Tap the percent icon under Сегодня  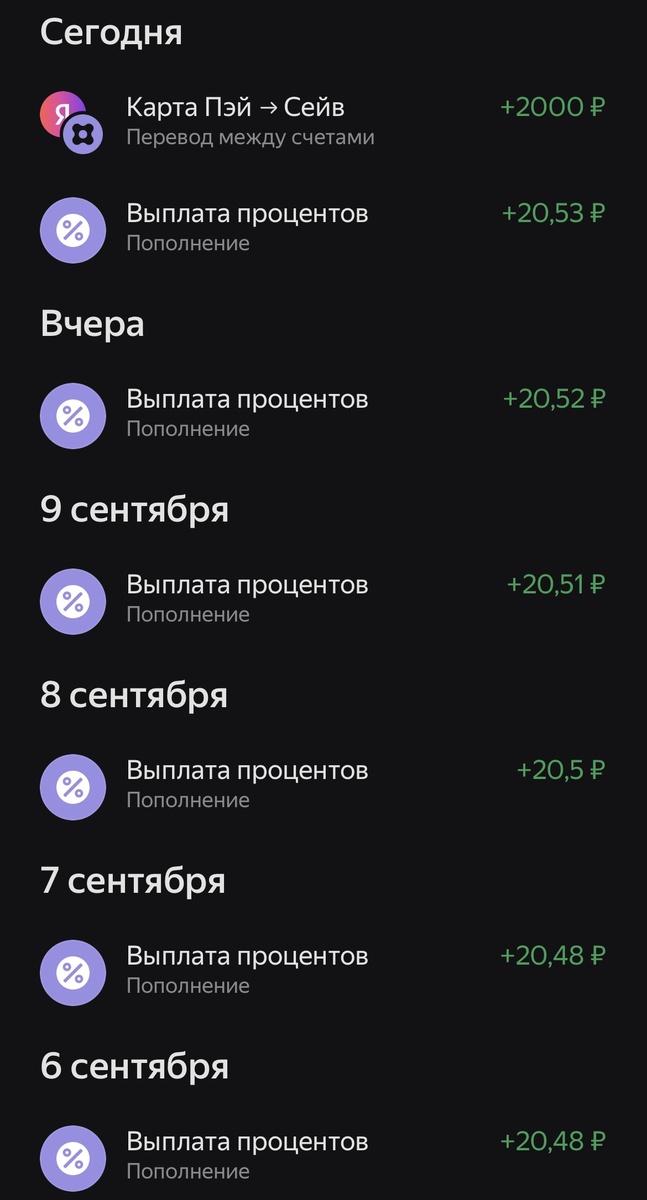point(72,230)
